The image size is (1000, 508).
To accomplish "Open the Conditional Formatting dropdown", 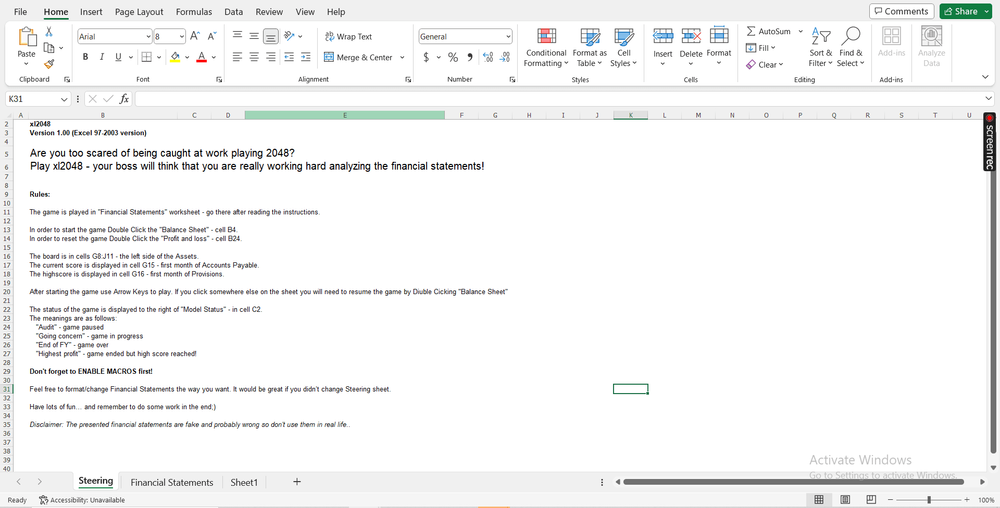I will (545, 57).
